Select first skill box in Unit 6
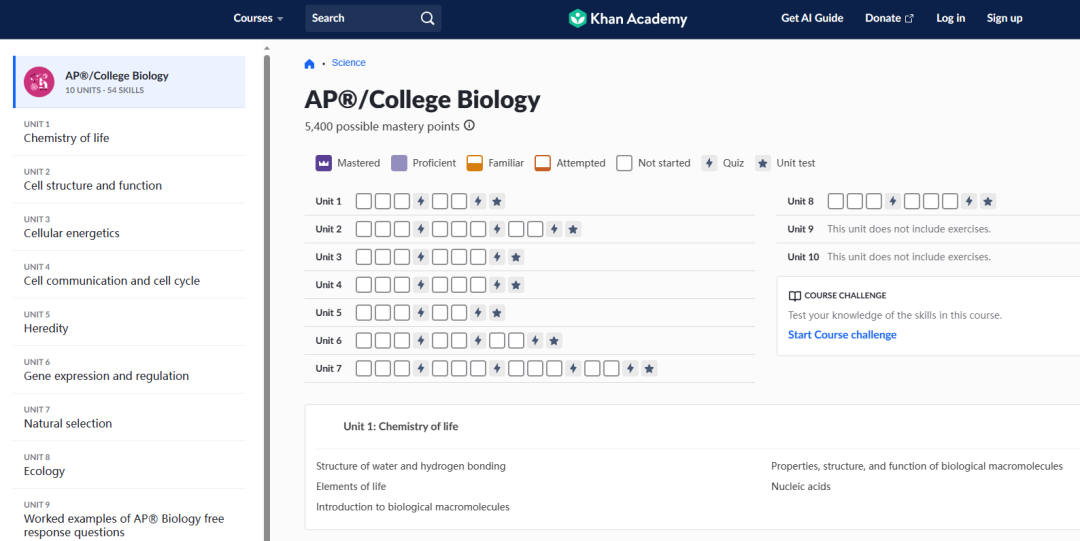 click(x=364, y=340)
